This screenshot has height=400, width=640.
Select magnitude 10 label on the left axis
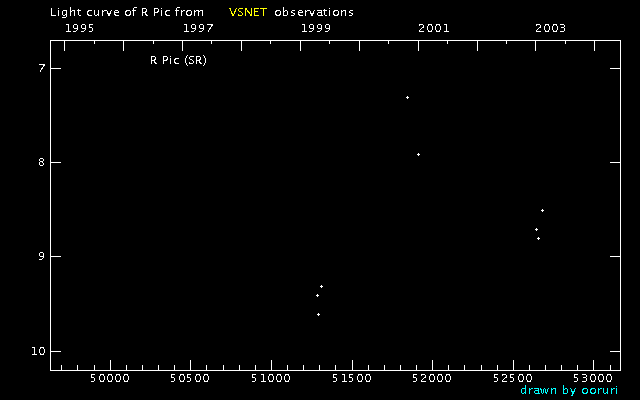(x=38, y=351)
